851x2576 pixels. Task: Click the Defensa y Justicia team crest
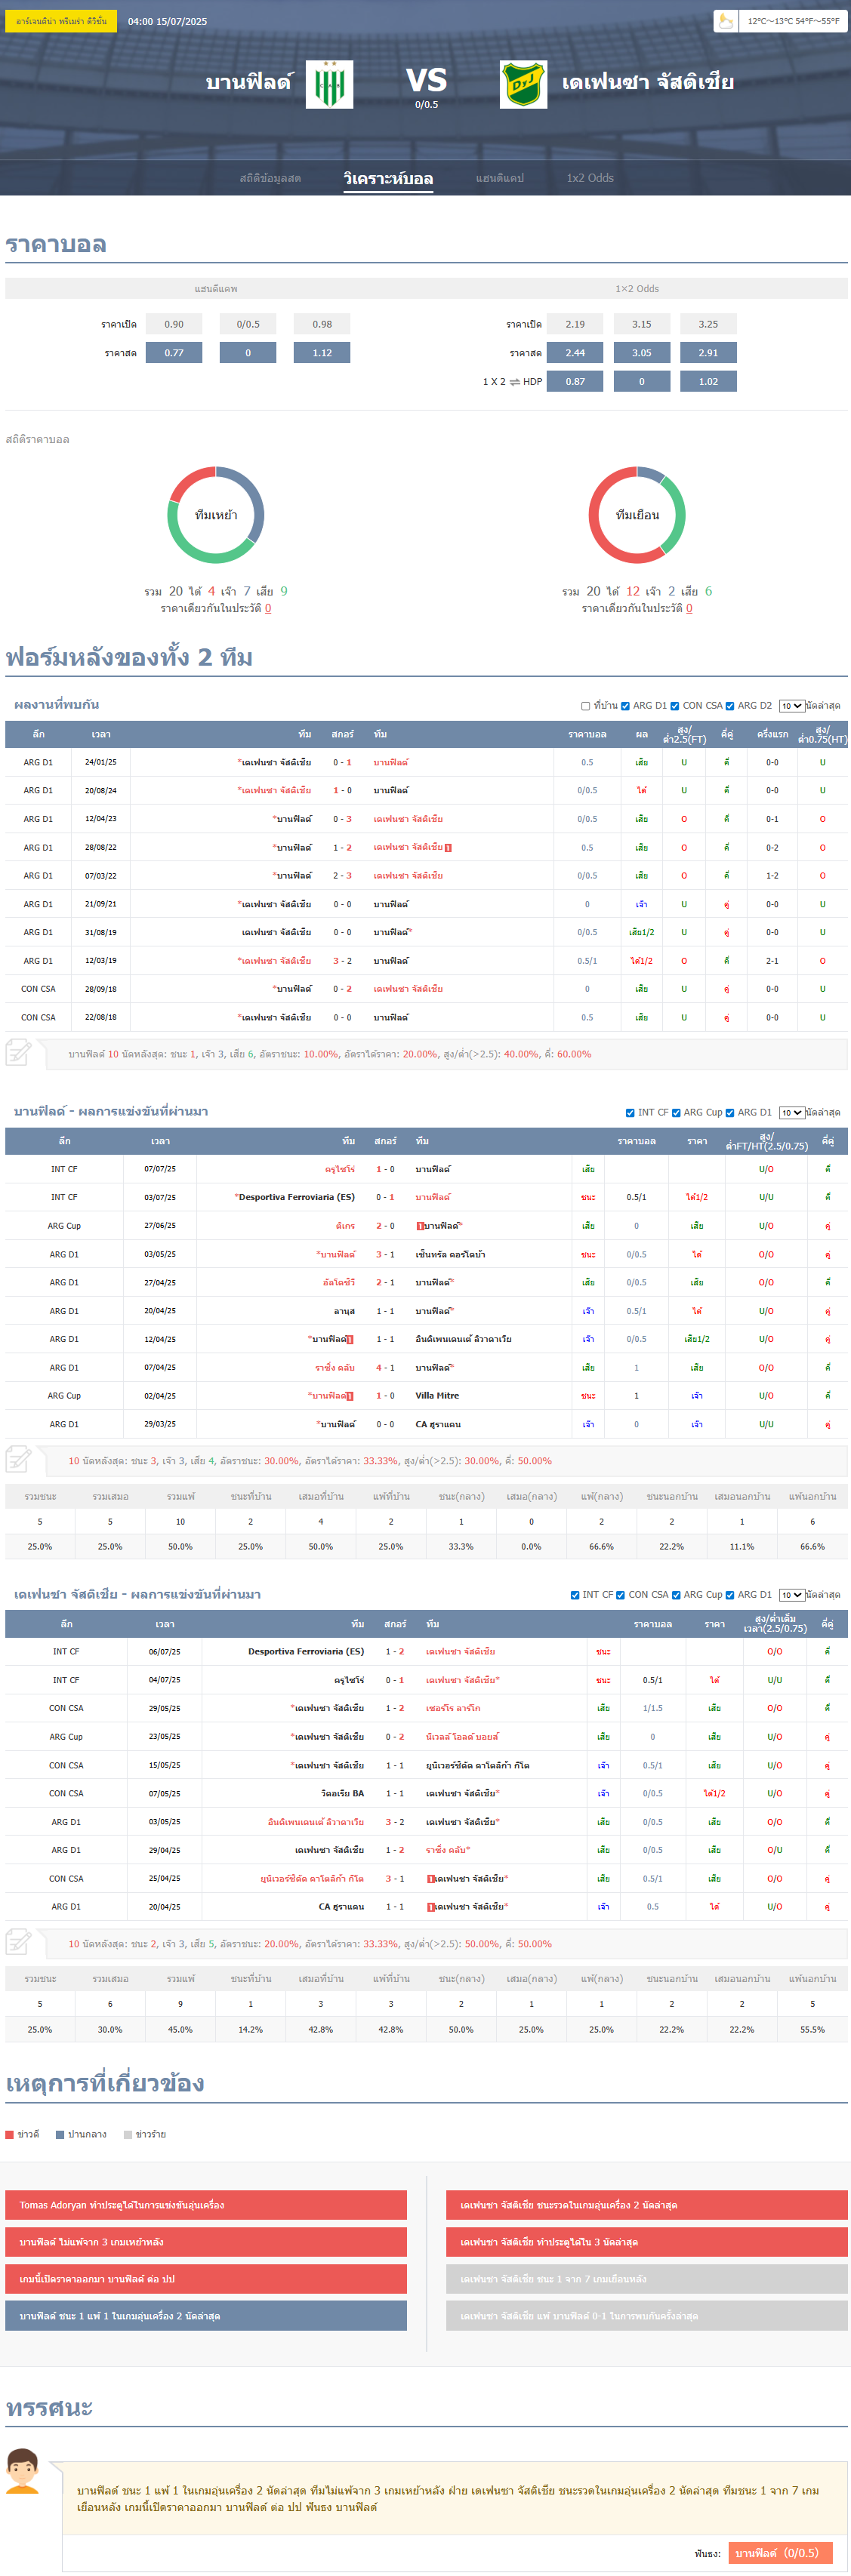click(x=523, y=84)
